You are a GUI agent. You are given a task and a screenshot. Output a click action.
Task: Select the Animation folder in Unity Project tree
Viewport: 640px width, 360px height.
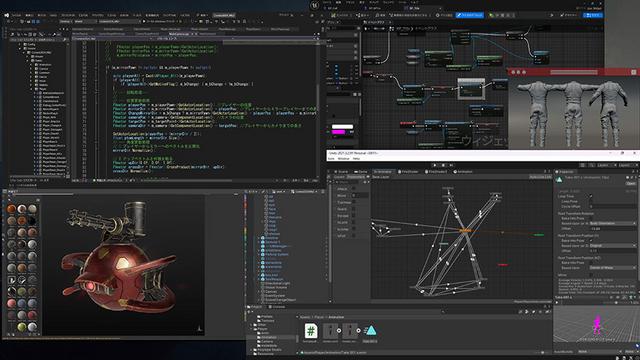(268, 338)
